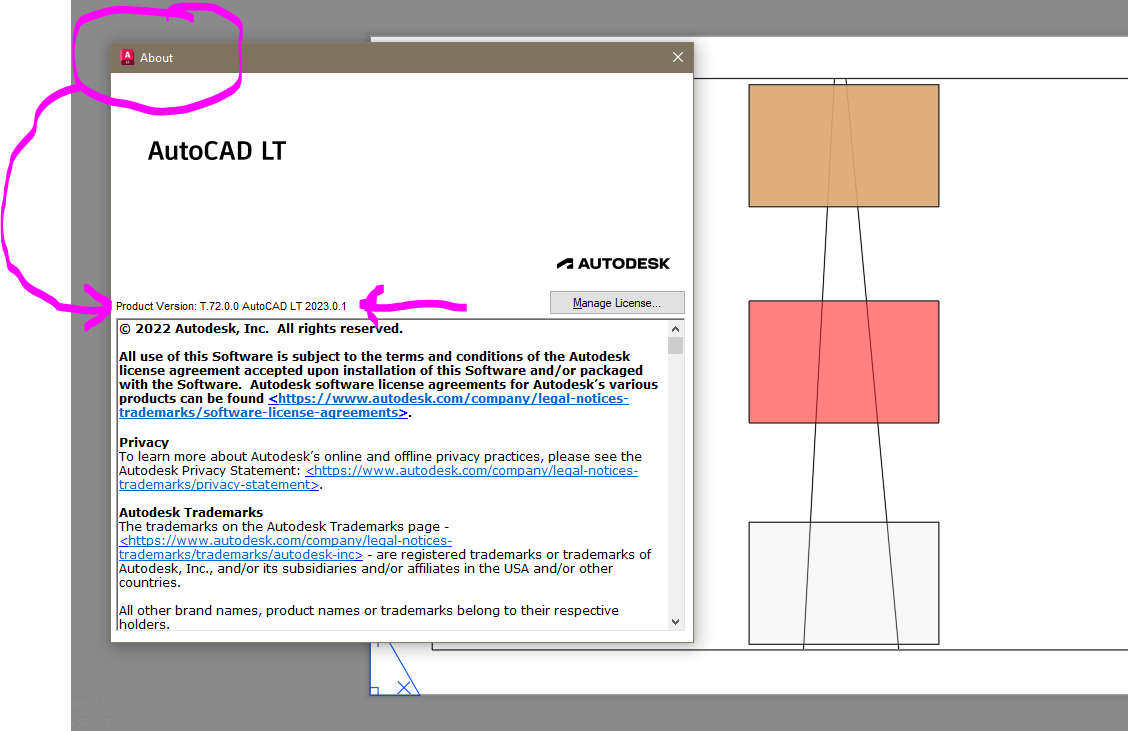This screenshot has height=731, width=1128.
Task: Click the copyright notice line
Action: tap(260, 328)
